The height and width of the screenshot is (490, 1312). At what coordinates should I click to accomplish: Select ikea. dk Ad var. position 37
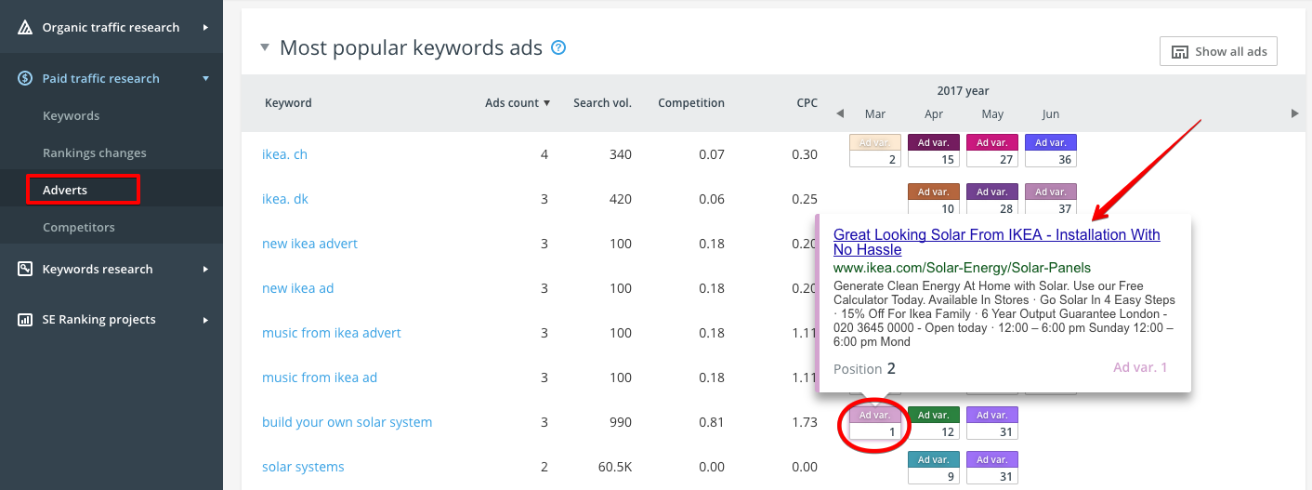(1050, 199)
